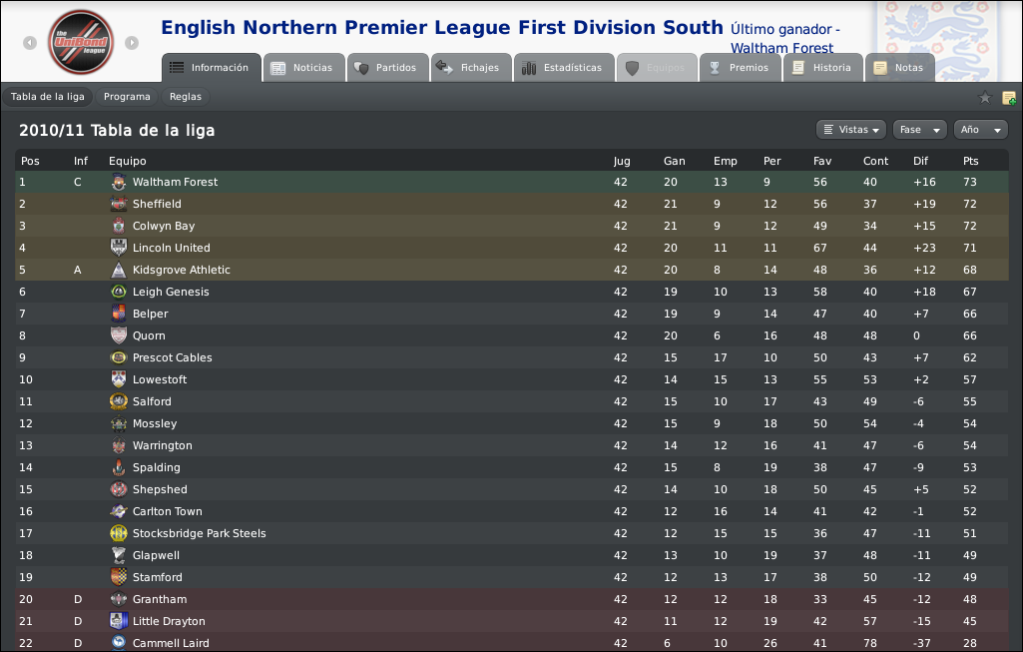The image size is (1023, 652).
Task: Sort table by Pts column header
Action: (970, 161)
